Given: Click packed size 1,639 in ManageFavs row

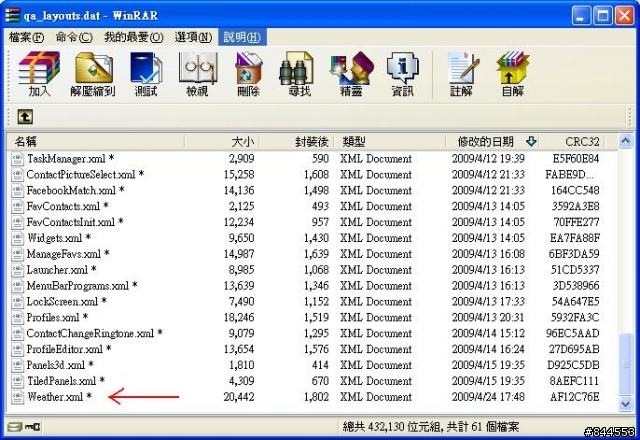Looking at the screenshot, I should click(x=316, y=254).
